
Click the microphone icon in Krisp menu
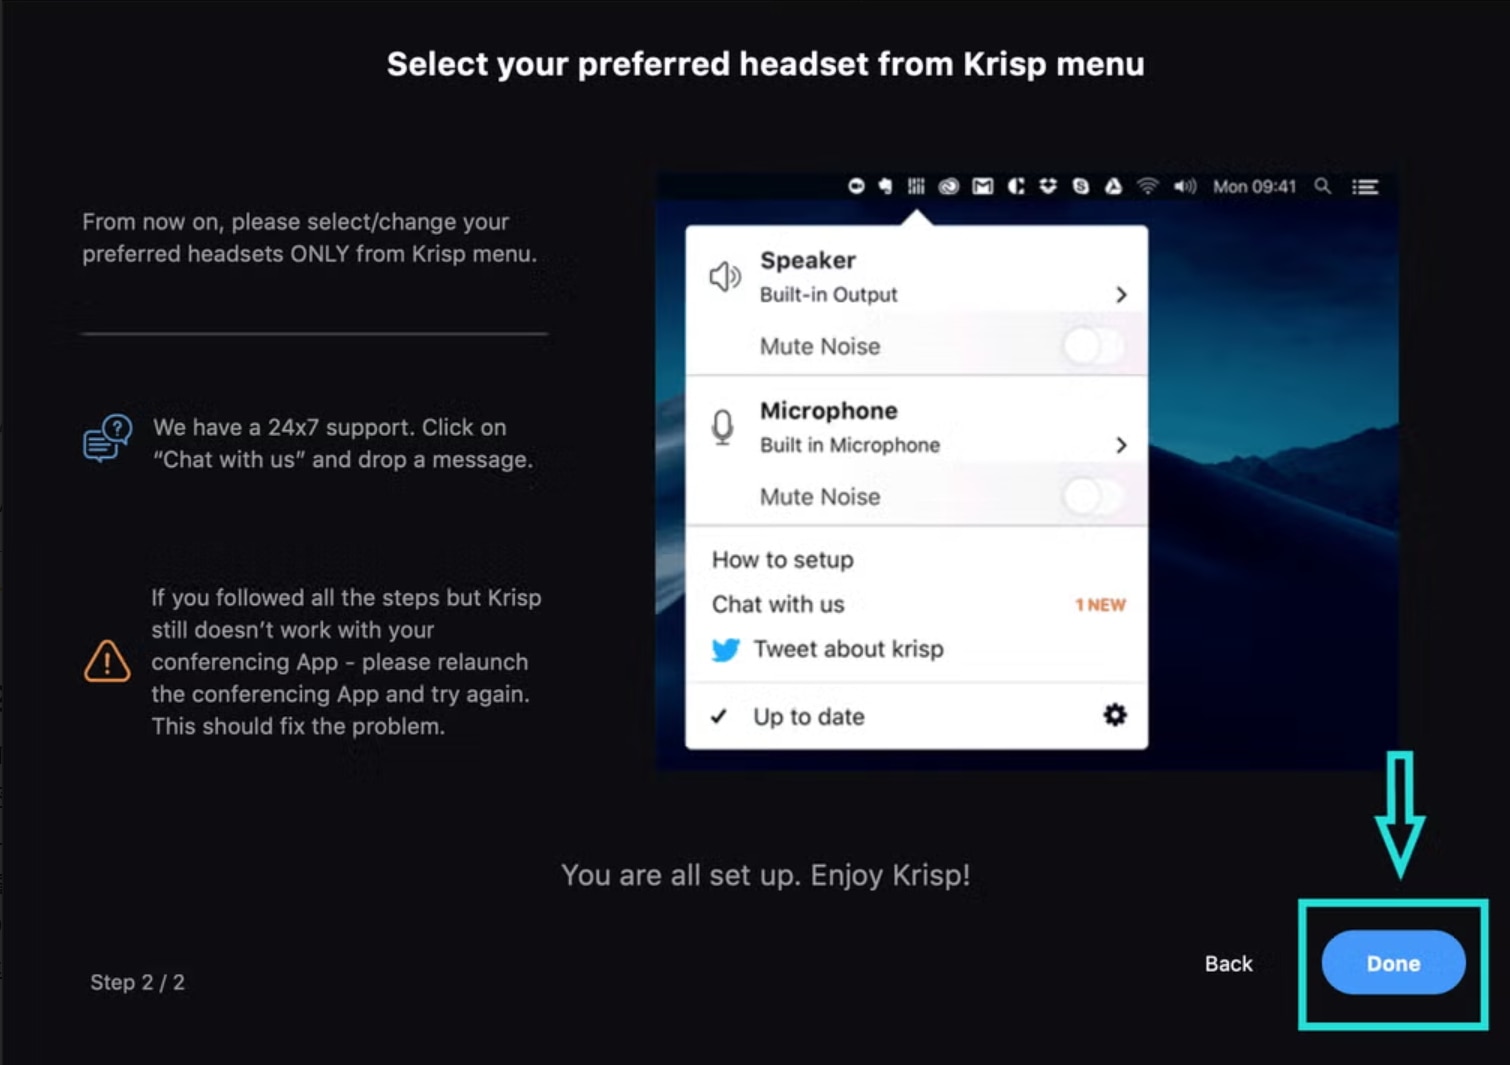722,427
